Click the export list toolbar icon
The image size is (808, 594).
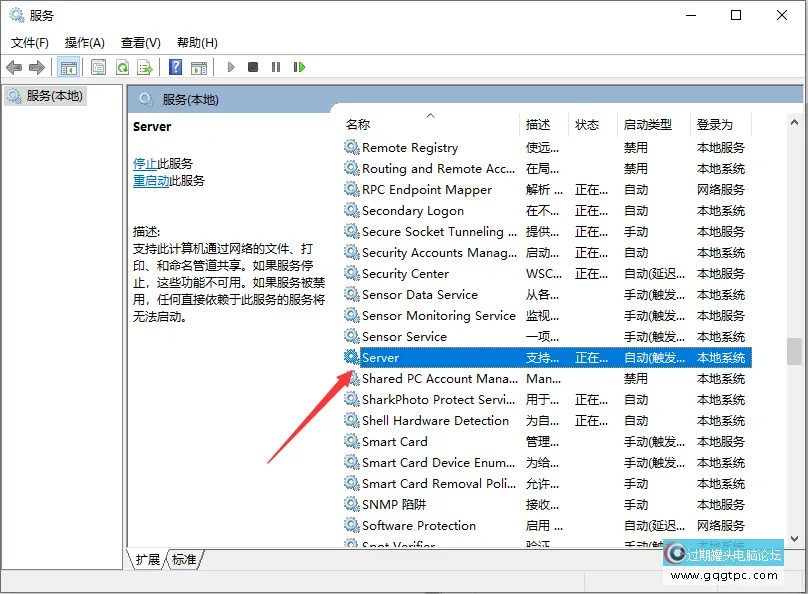145,67
